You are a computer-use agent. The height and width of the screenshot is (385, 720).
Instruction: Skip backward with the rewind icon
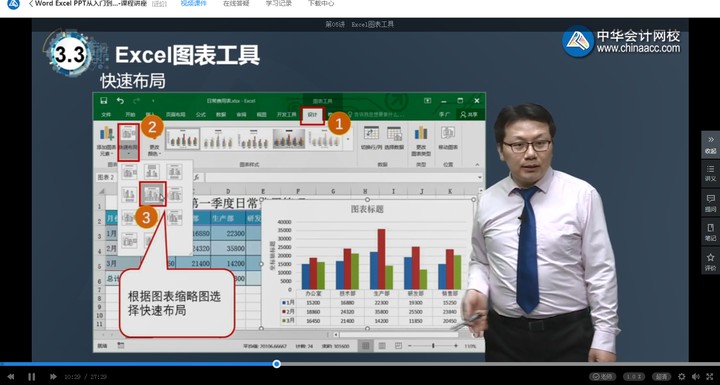point(11,377)
